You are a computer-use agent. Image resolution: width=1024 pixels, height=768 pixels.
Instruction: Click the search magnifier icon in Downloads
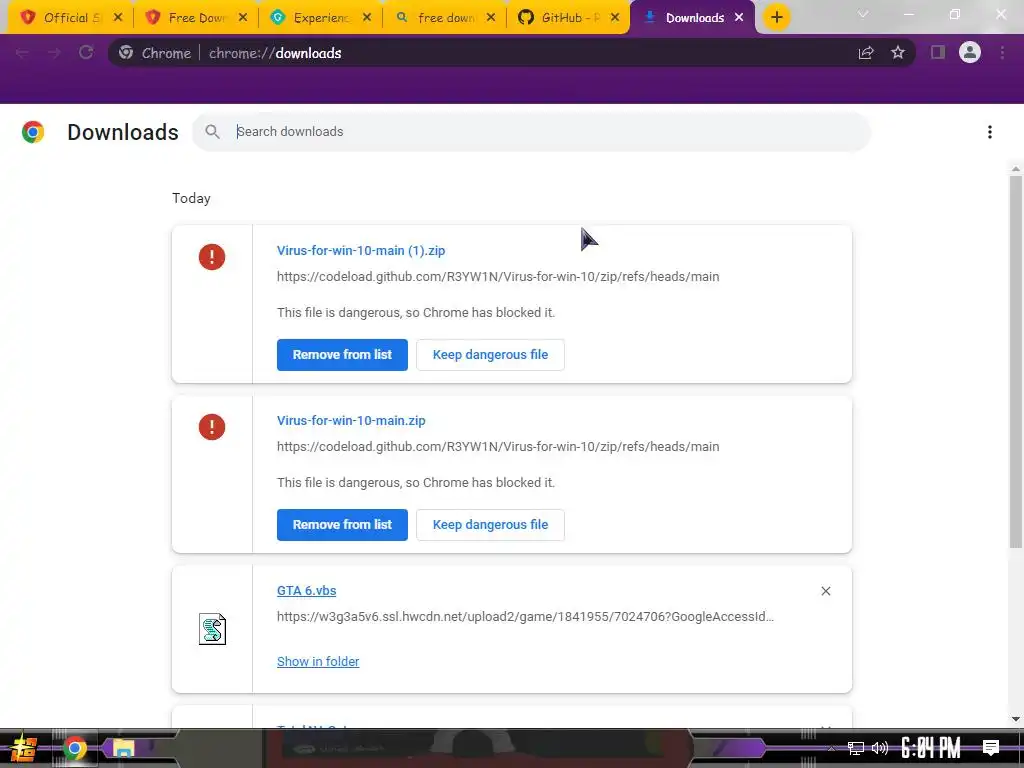click(212, 131)
